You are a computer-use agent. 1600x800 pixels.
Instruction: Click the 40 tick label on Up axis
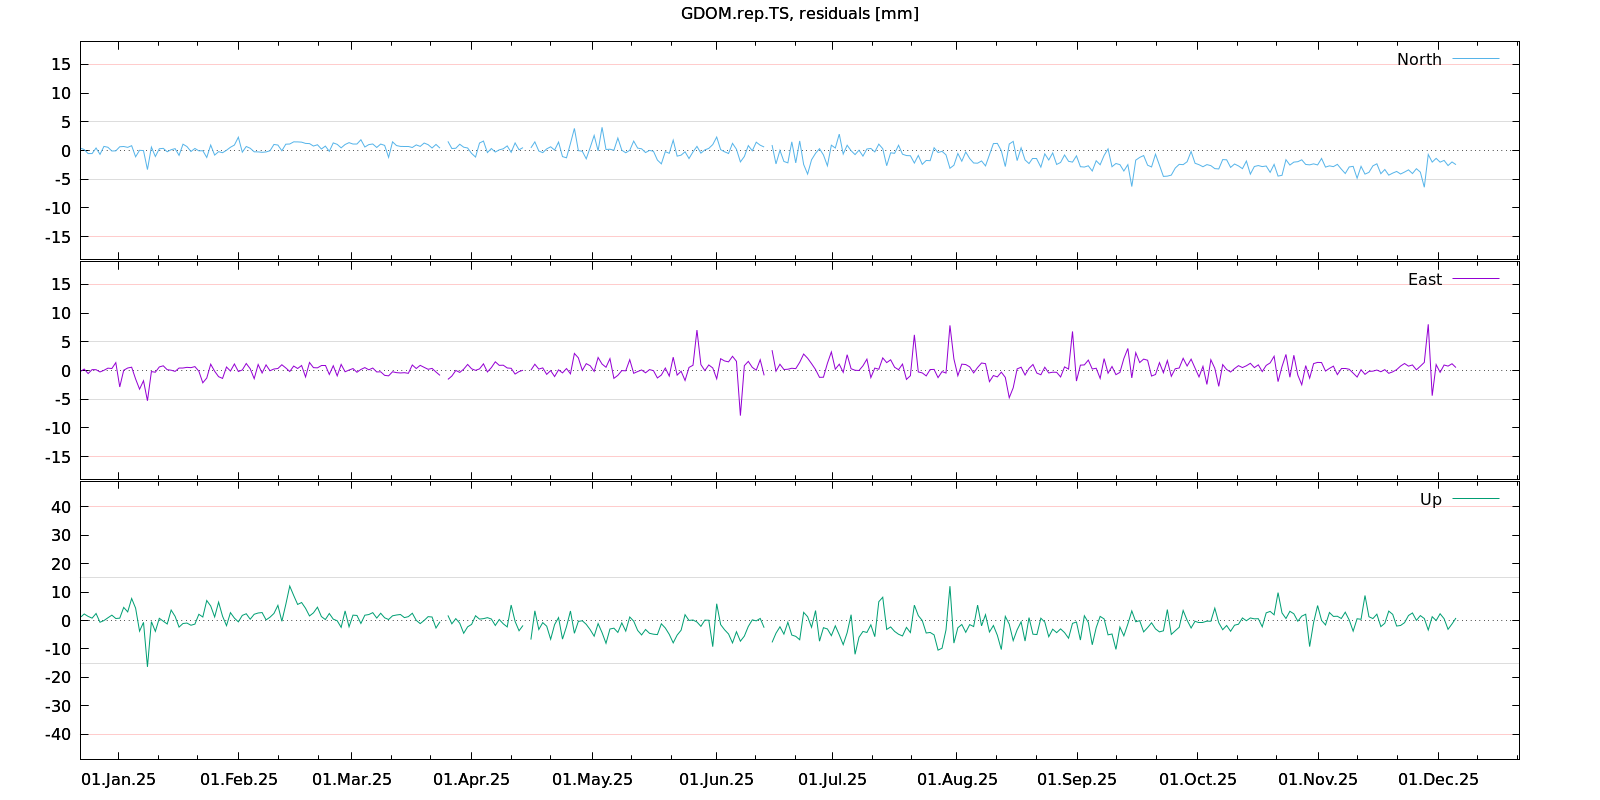point(61,507)
